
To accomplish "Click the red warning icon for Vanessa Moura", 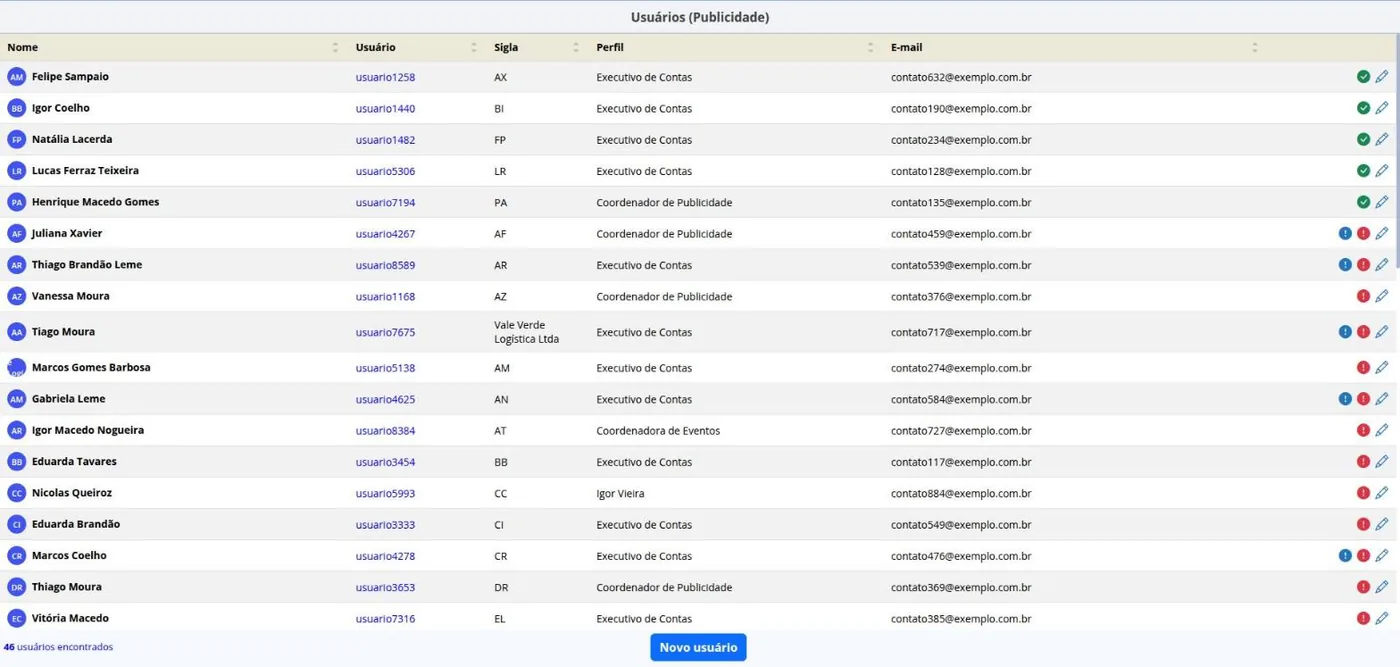I will coord(1363,296).
